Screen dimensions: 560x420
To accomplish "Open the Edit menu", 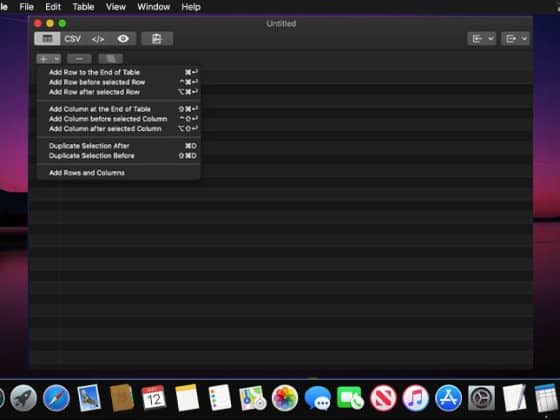I will [x=53, y=7].
